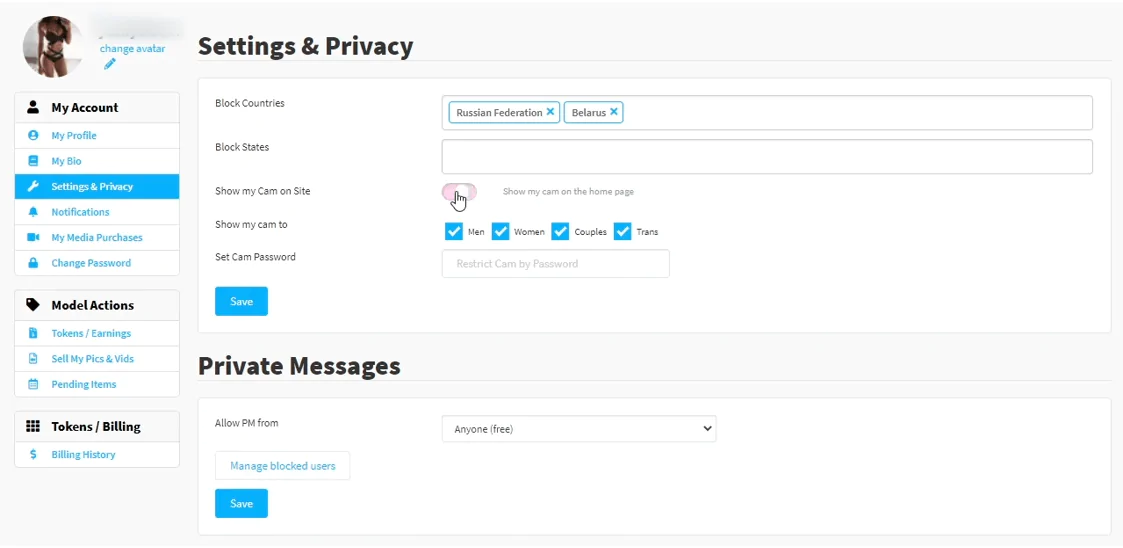Click the Restrict Cam by Password field

556,264
